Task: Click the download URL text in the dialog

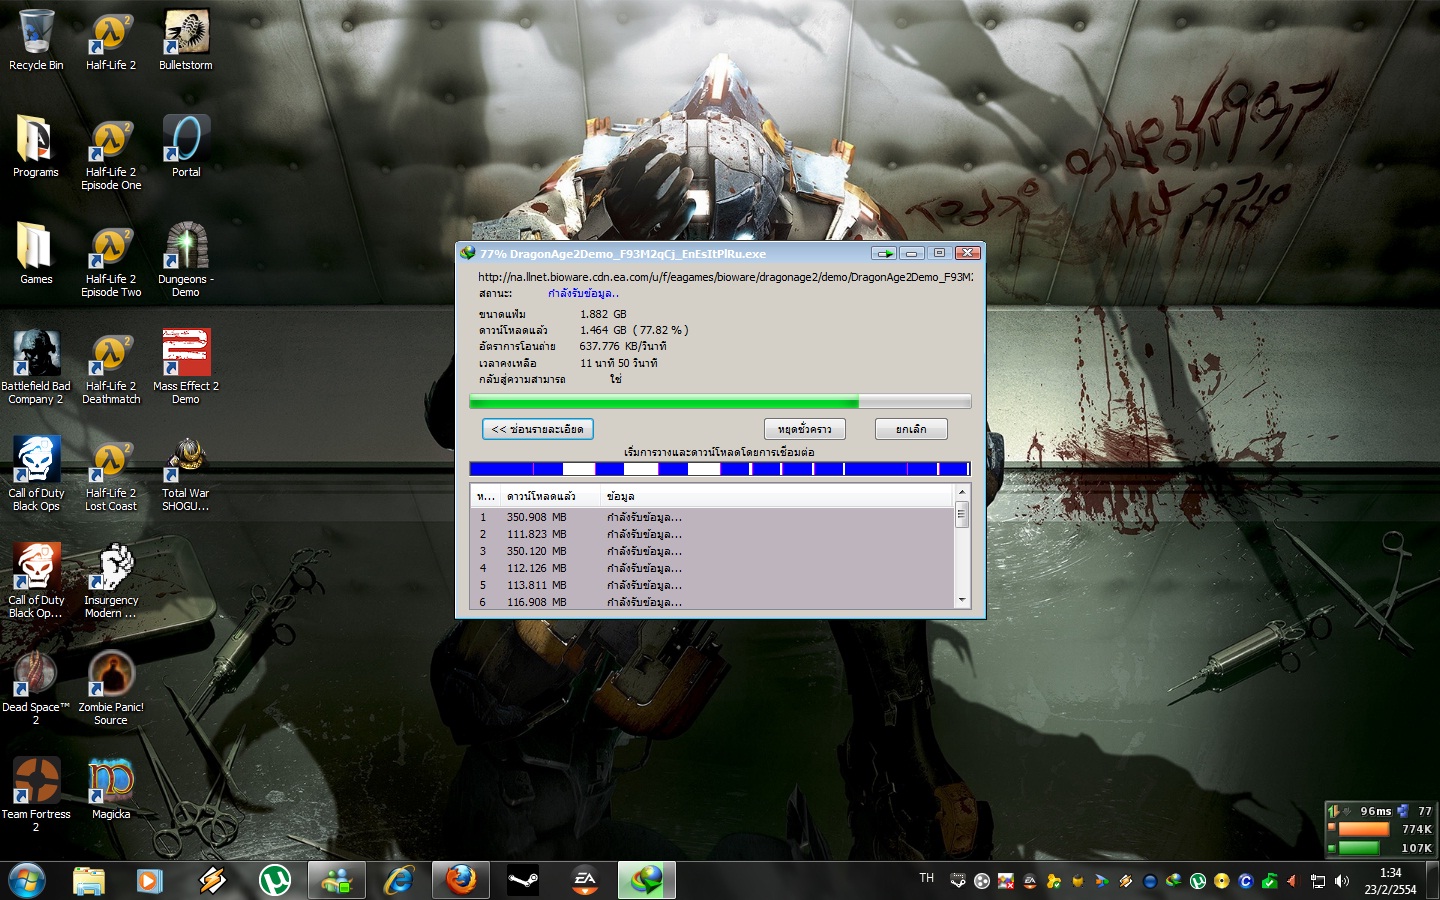Action: 725,277
